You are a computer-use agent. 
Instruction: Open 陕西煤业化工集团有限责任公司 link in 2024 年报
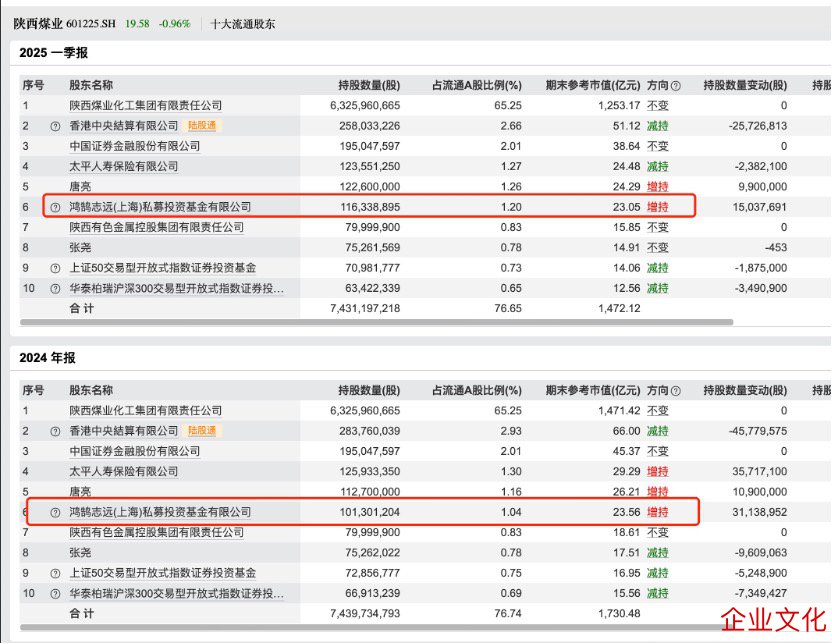tap(145, 411)
